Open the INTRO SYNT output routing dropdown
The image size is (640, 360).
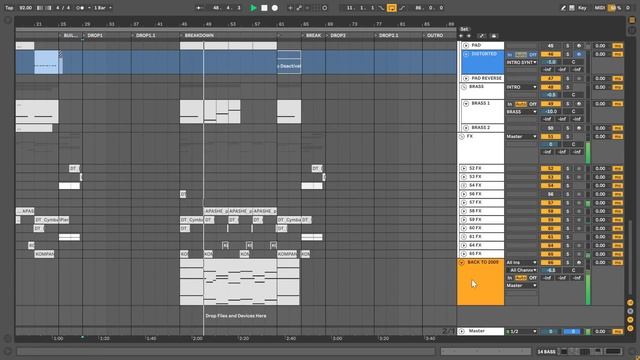522,62
